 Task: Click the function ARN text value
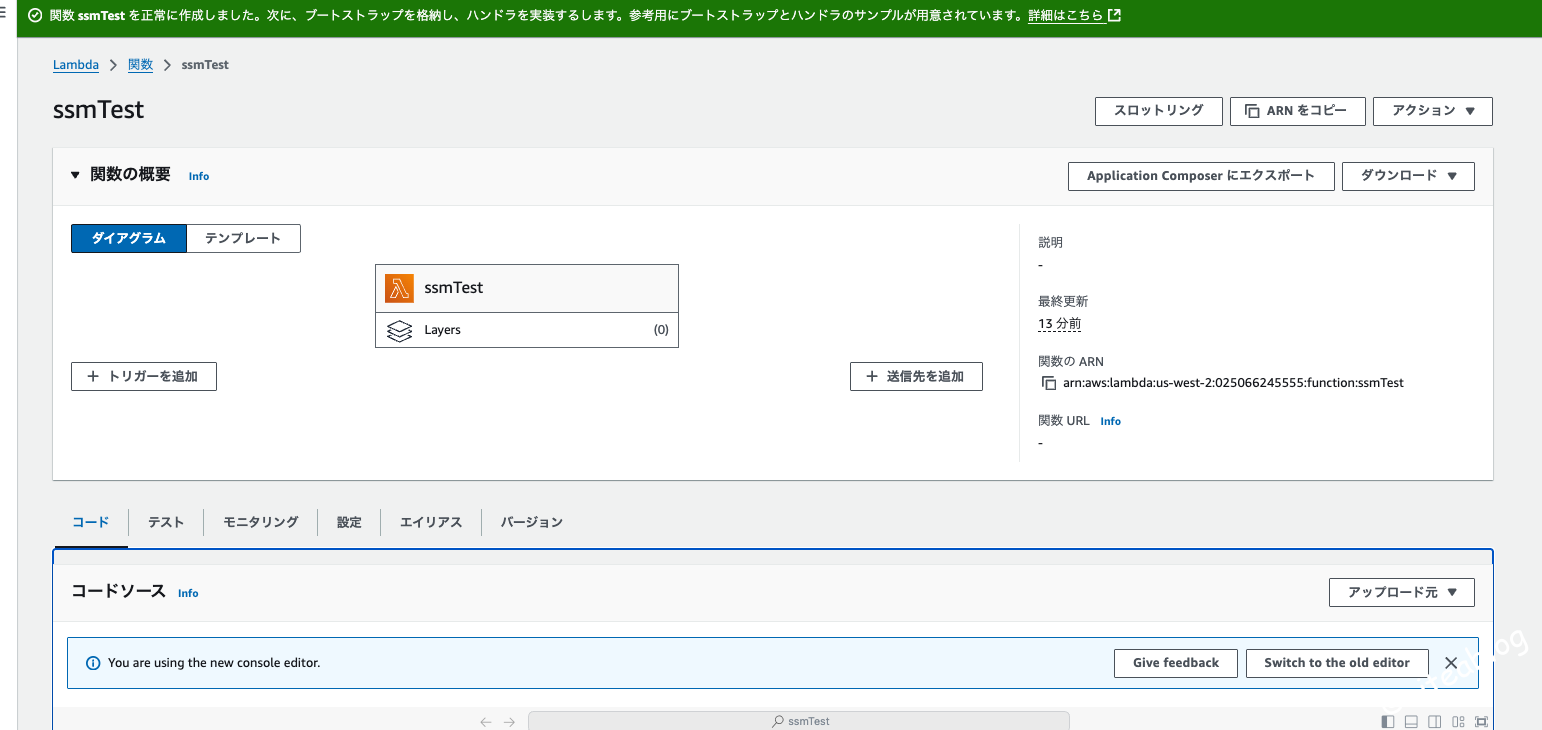(1233, 383)
